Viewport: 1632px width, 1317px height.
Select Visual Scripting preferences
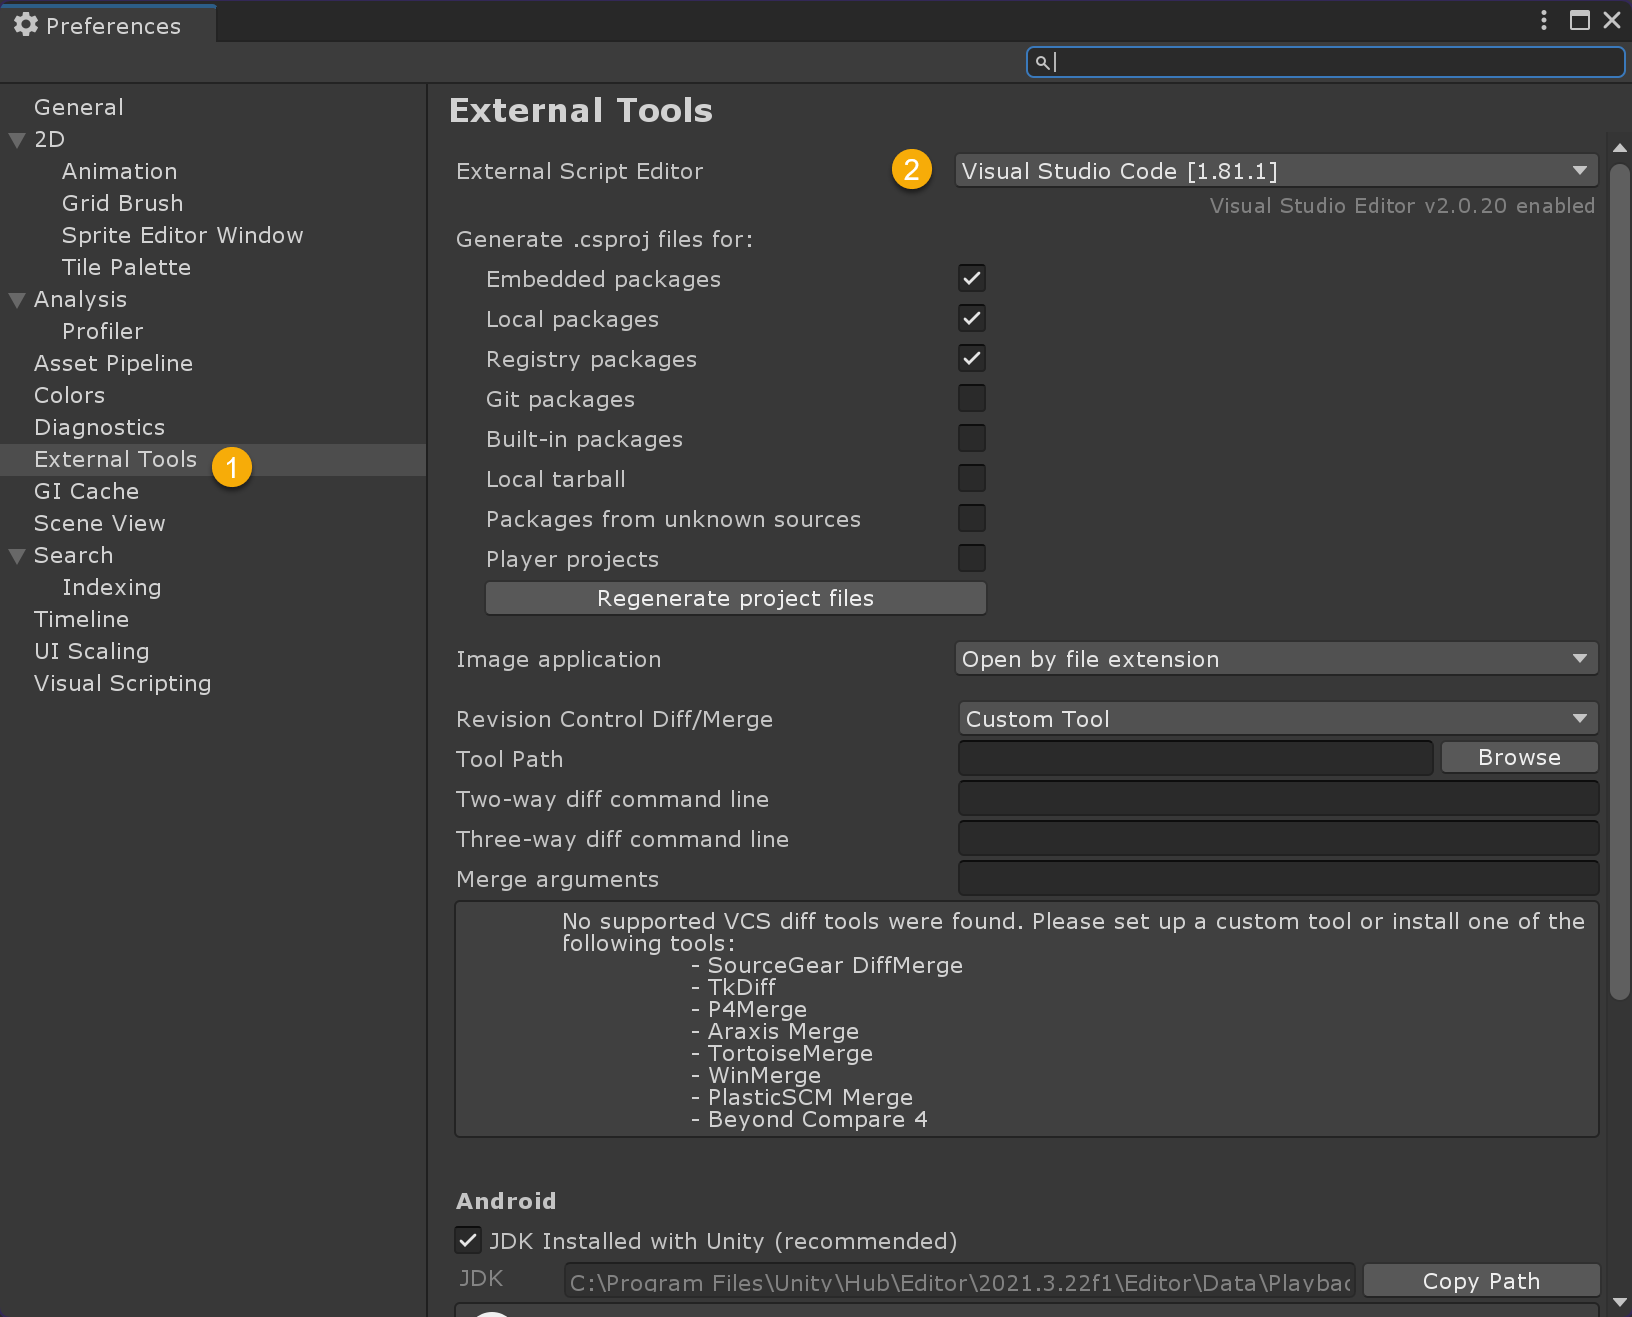[123, 683]
